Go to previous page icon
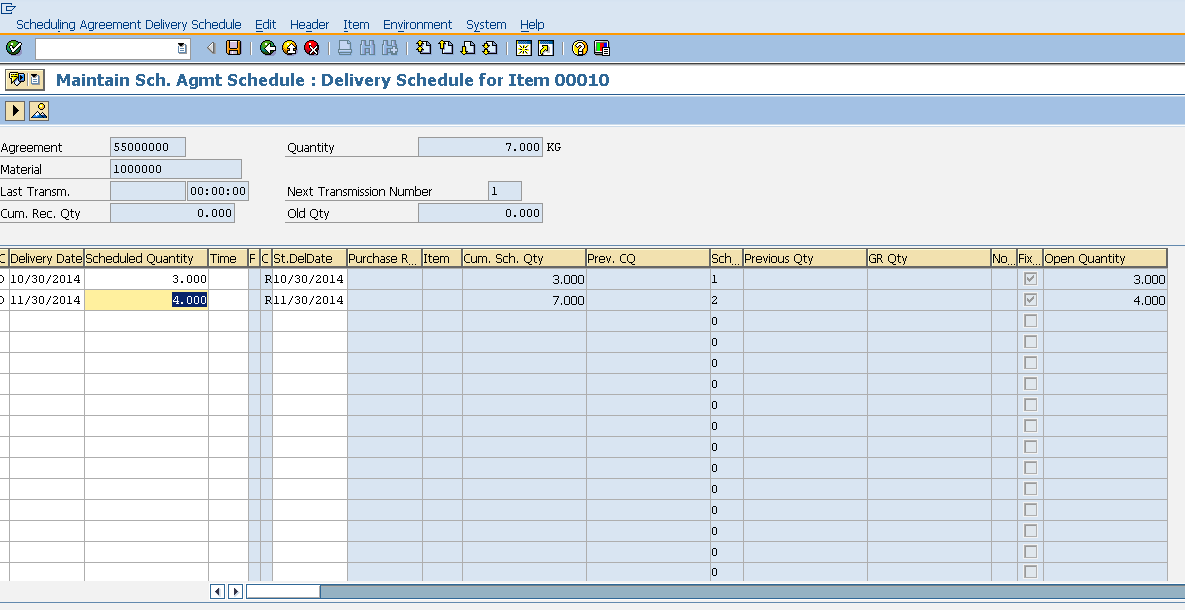 [x=446, y=48]
